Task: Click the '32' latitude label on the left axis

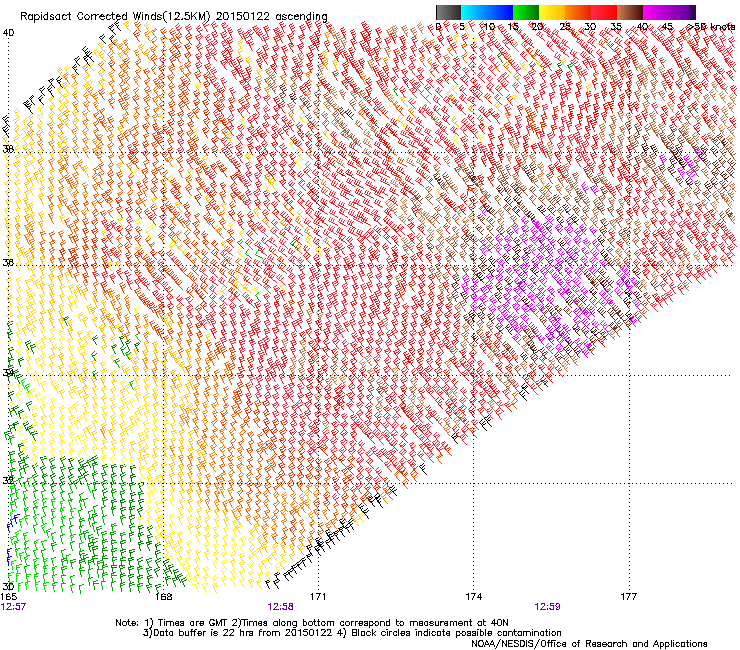Action: coord(8,481)
